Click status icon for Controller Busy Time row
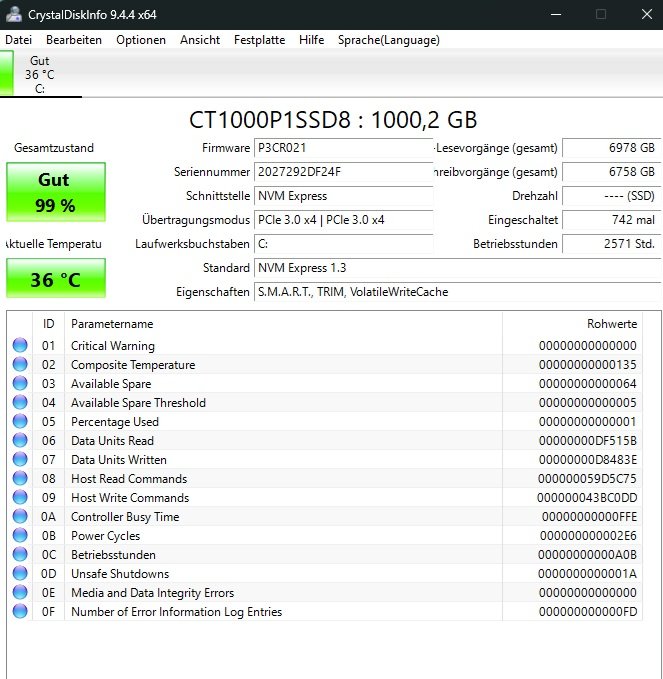This screenshot has width=663, height=679. point(20,517)
